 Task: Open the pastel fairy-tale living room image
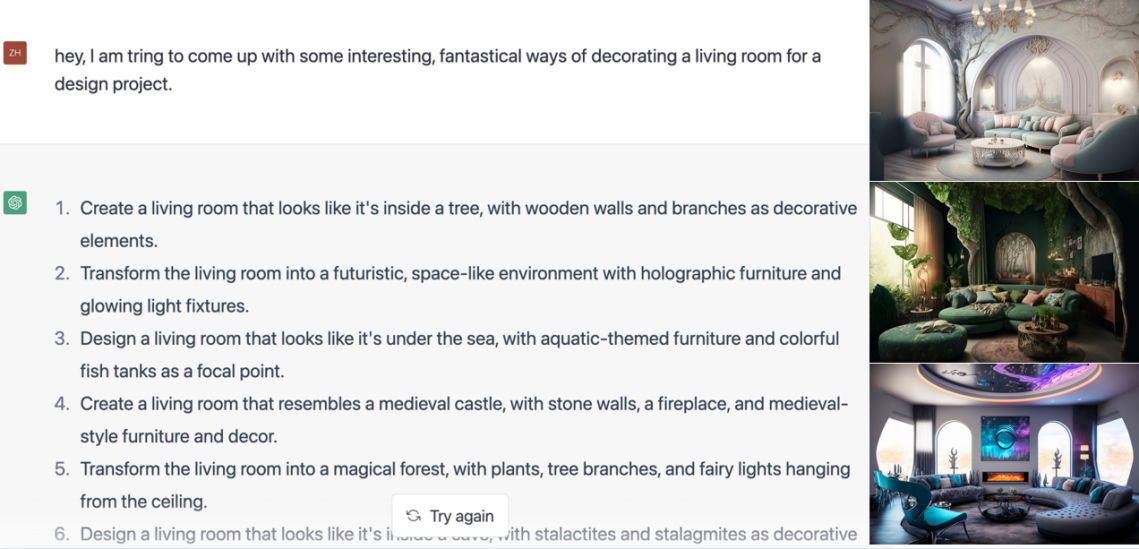[1003, 90]
